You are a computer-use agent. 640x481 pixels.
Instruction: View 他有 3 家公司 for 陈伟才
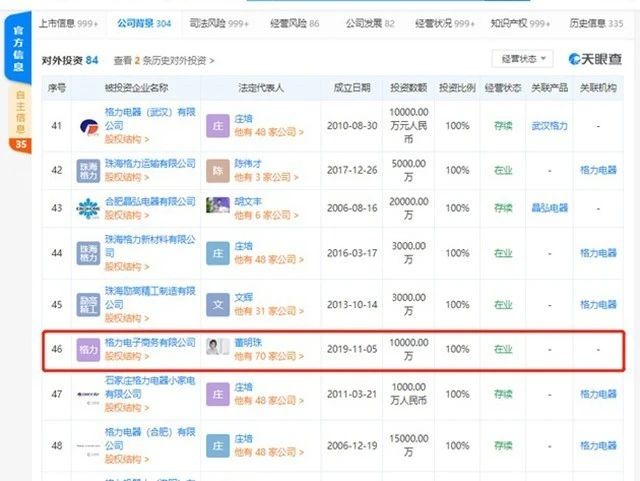click(x=267, y=177)
